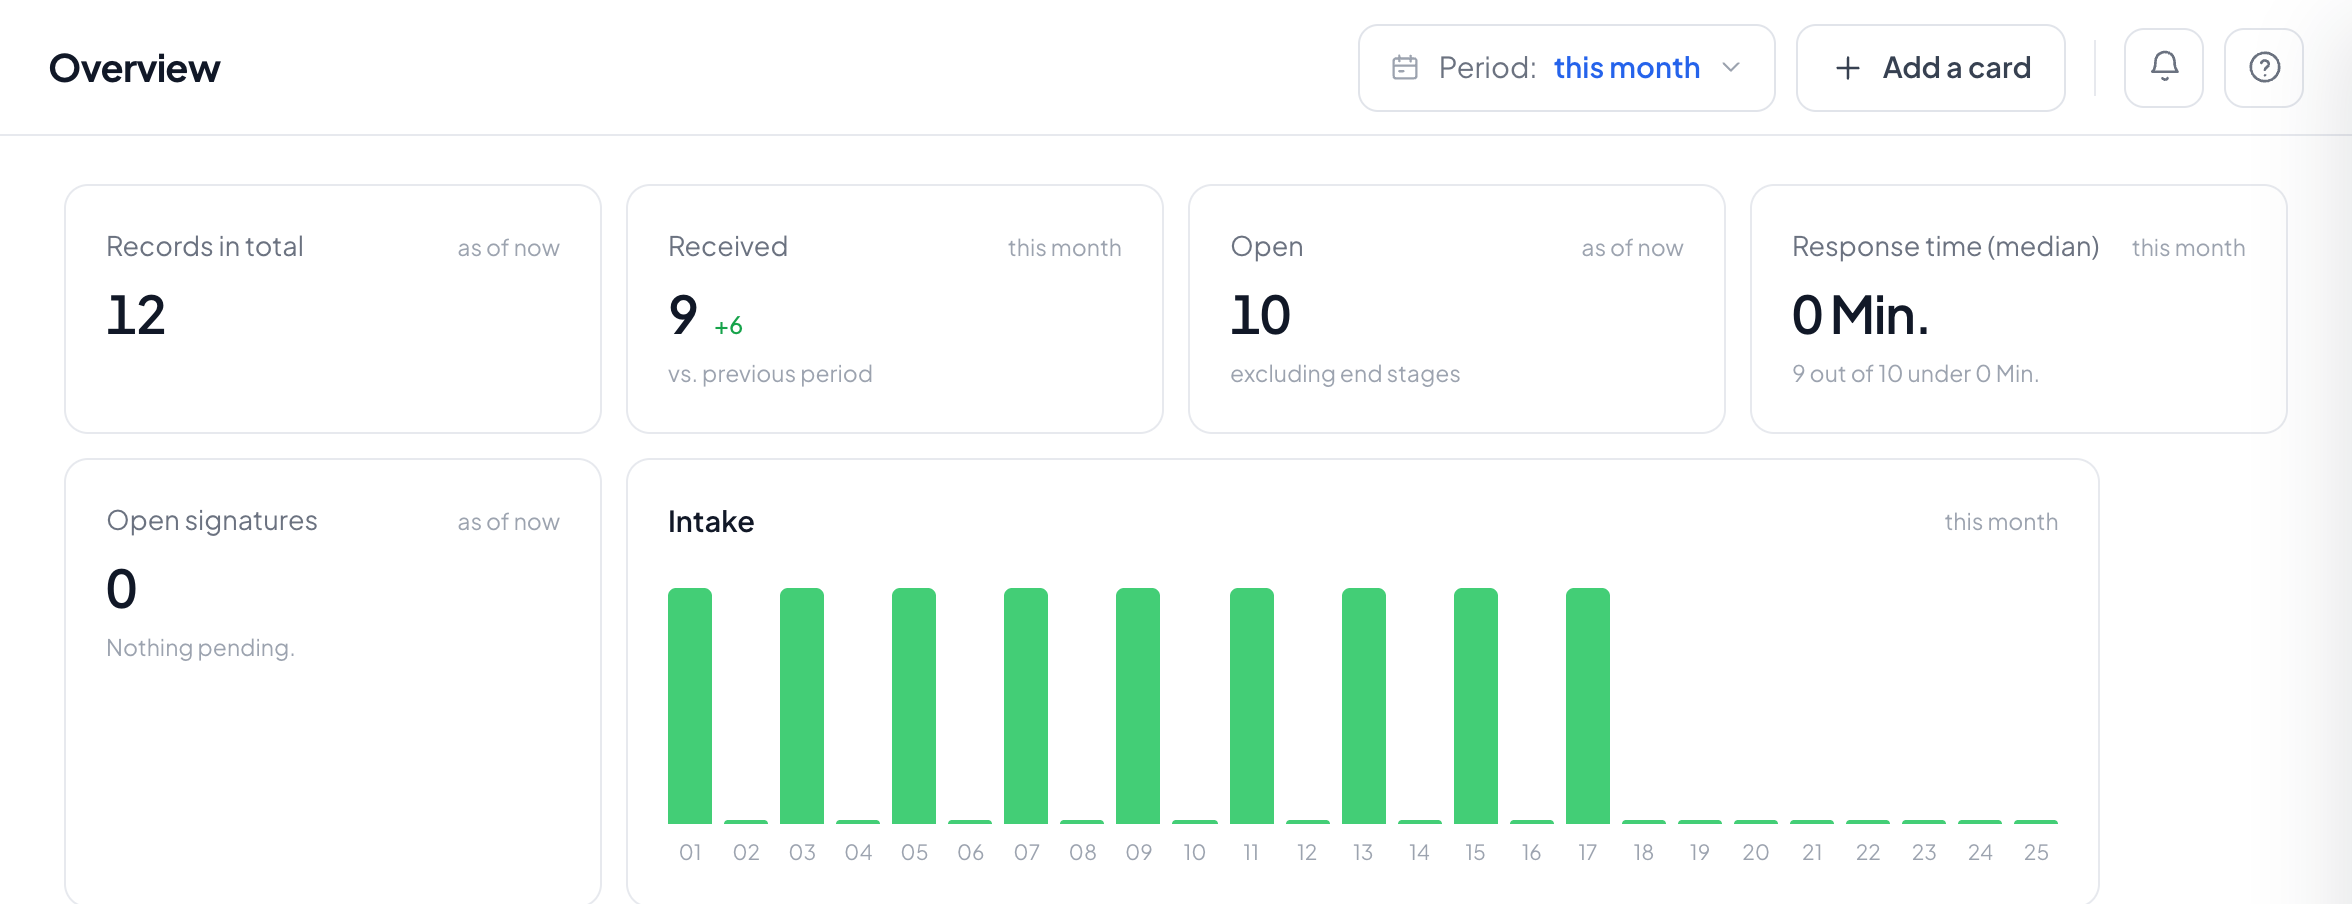Open the Open signatures card
This screenshot has width=2352, height=904.
[333, 682]
